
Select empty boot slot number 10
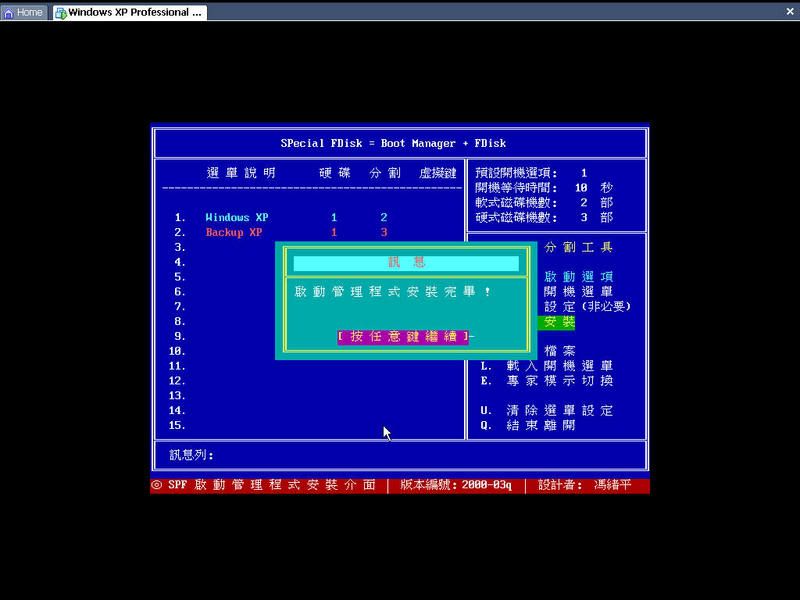[x=177, y=351]
